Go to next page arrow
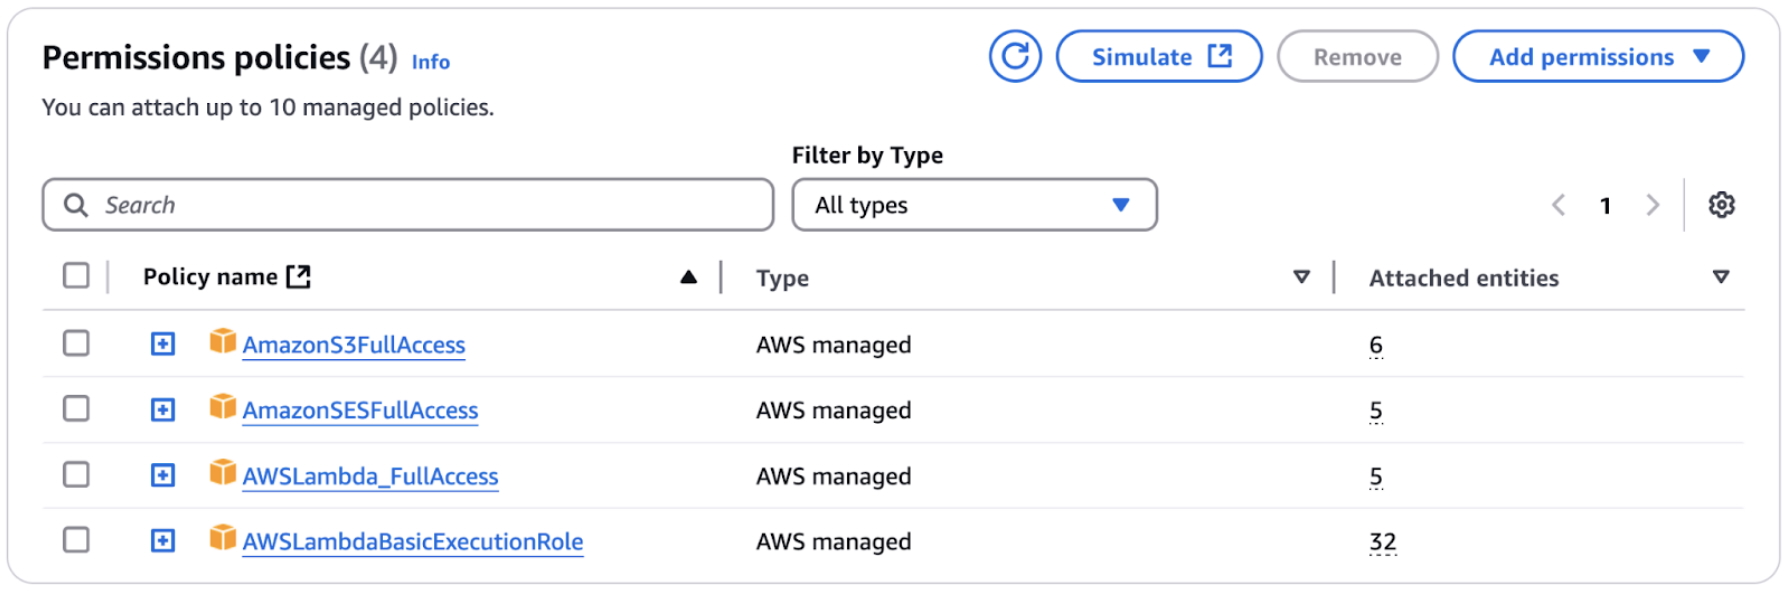The width and height of the screenshot is (1790, 592). (x=1652, y=205)
